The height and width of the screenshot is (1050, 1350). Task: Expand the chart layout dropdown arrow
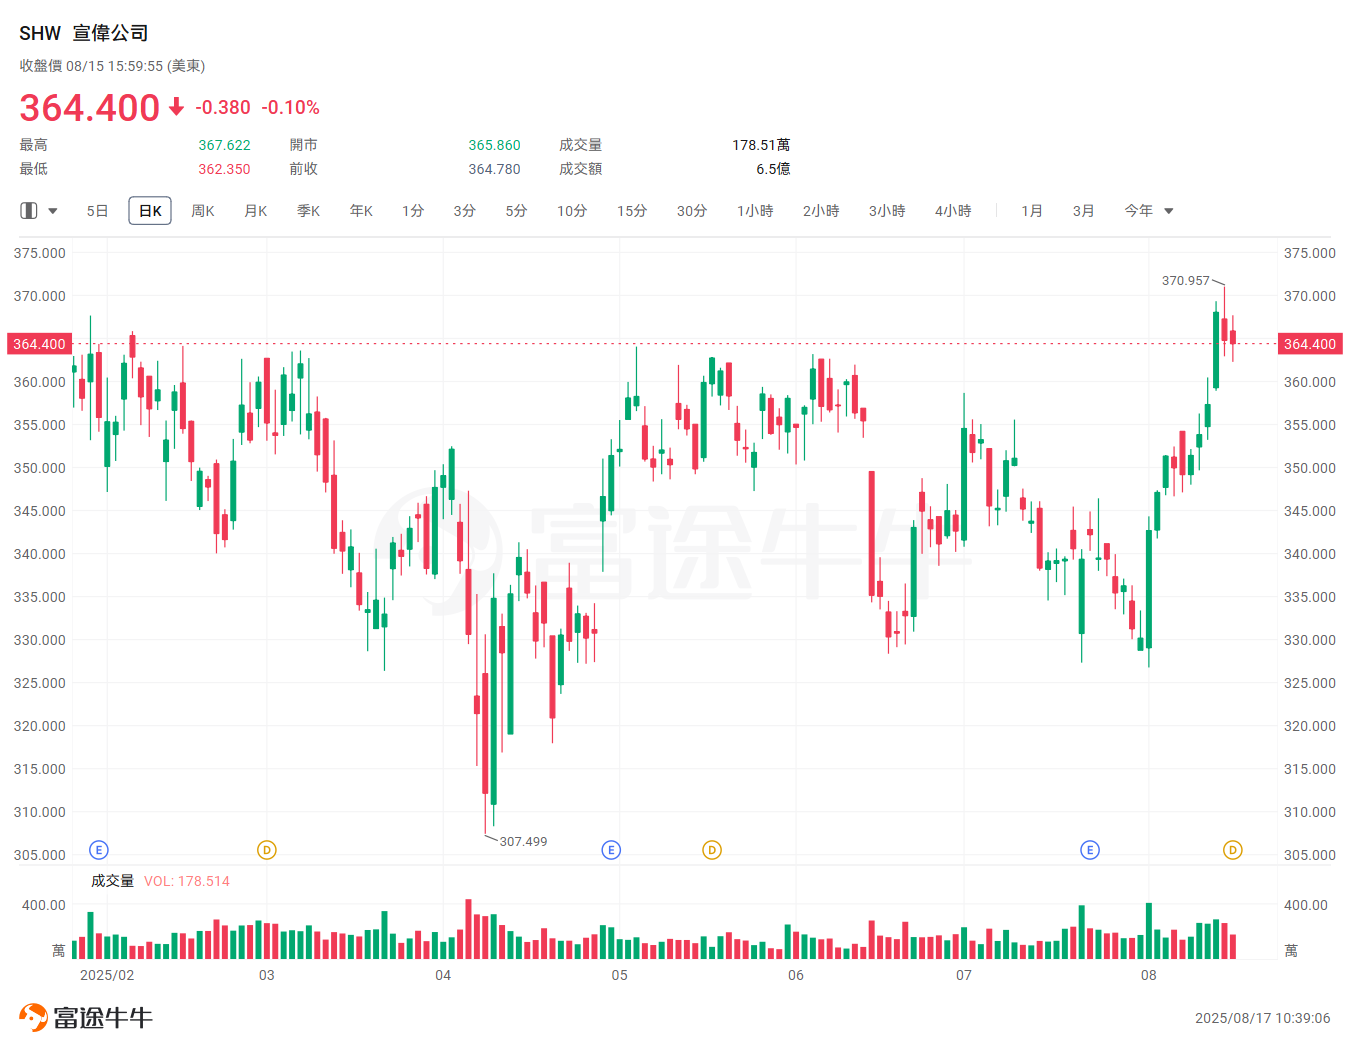(53, 211)
